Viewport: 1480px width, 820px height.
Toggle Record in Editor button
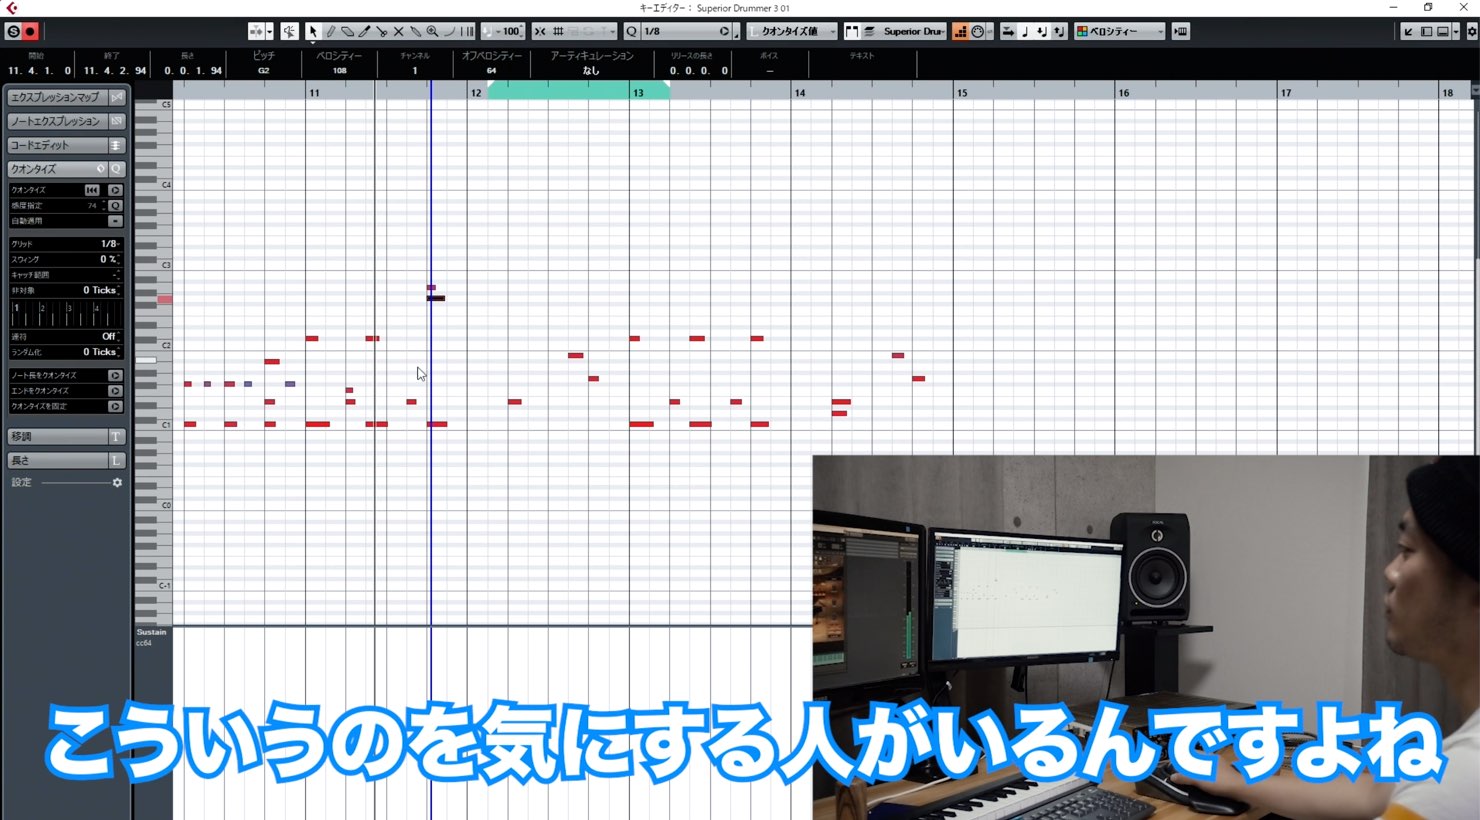(x=31, y=32)
